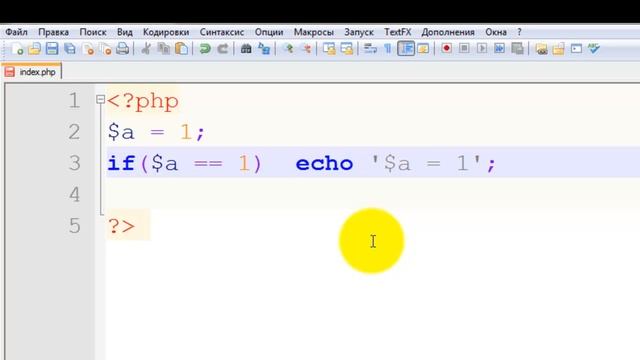The image size is (640, 360).
Task: Open the Кодировки menu
Action: 166,32
